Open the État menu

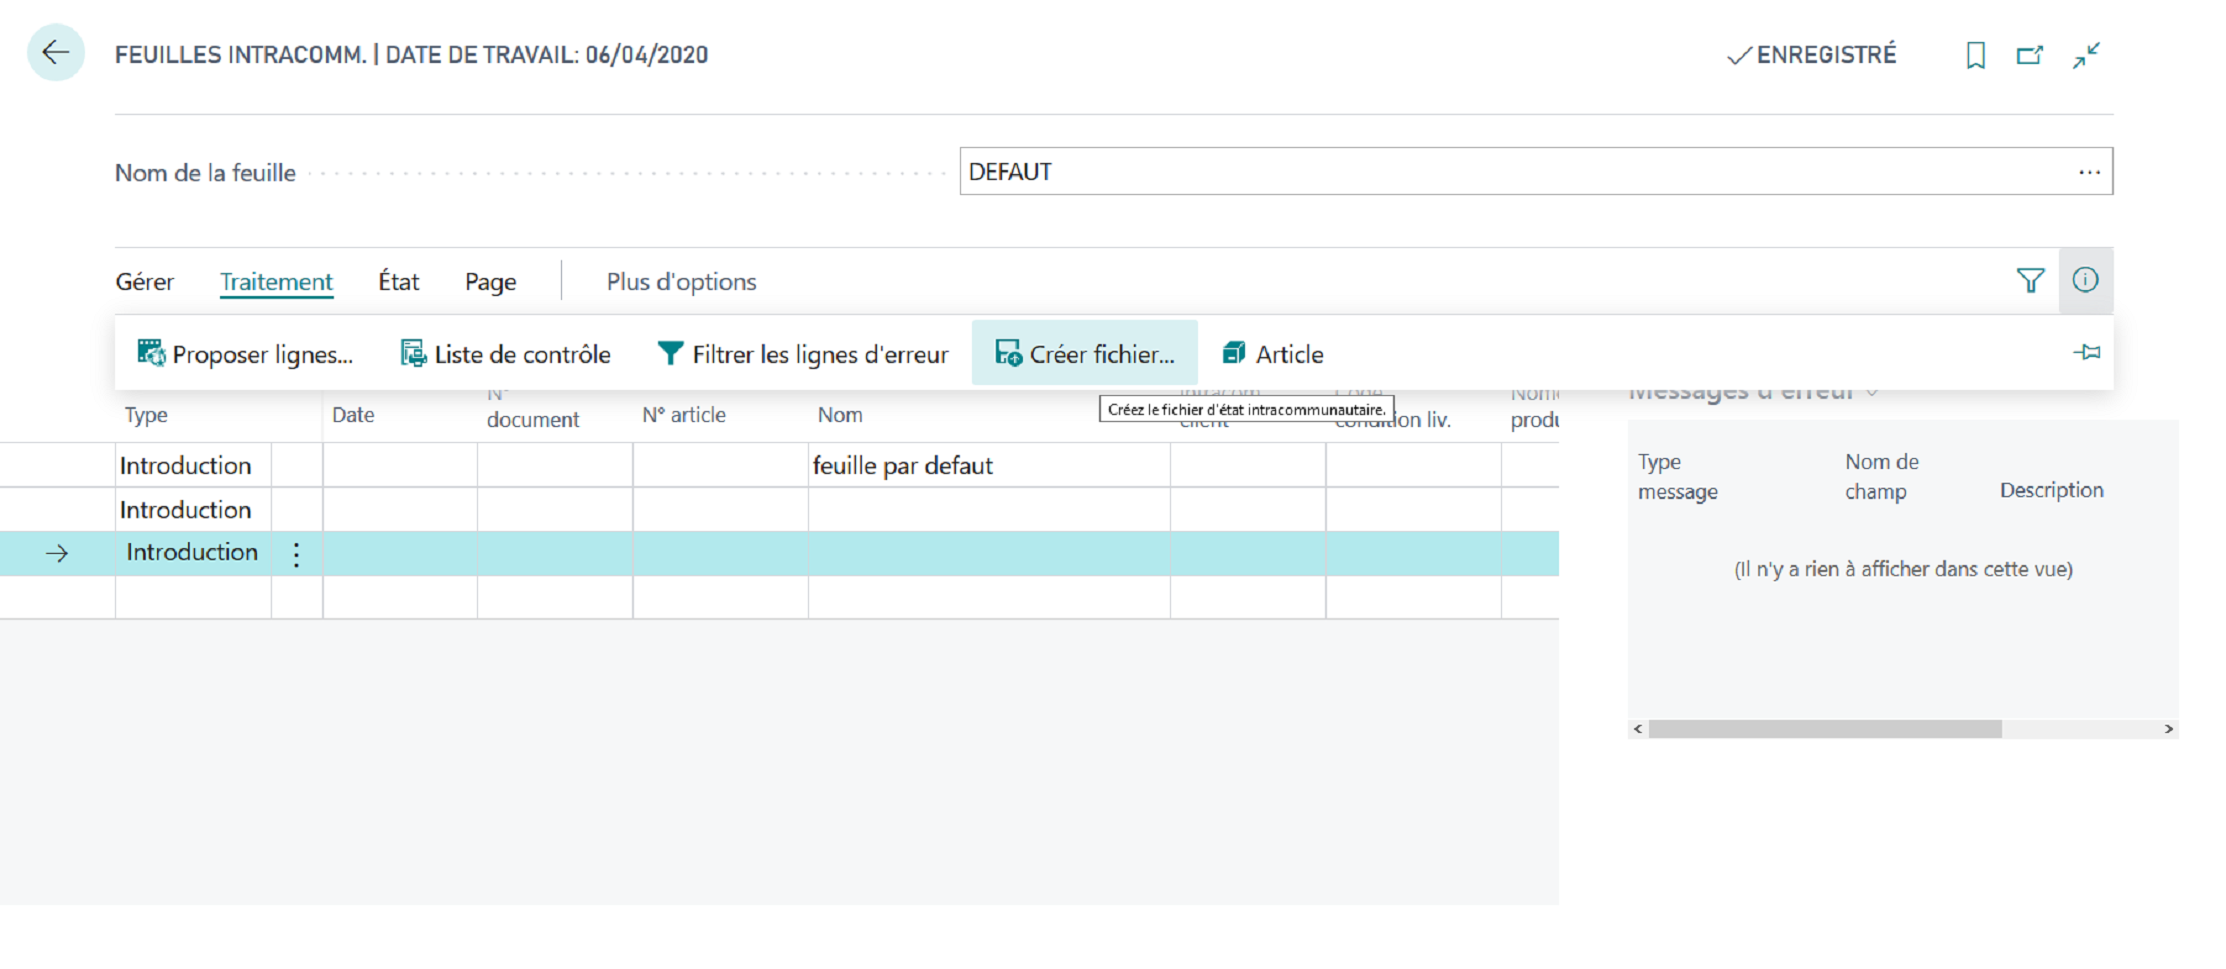398,282
